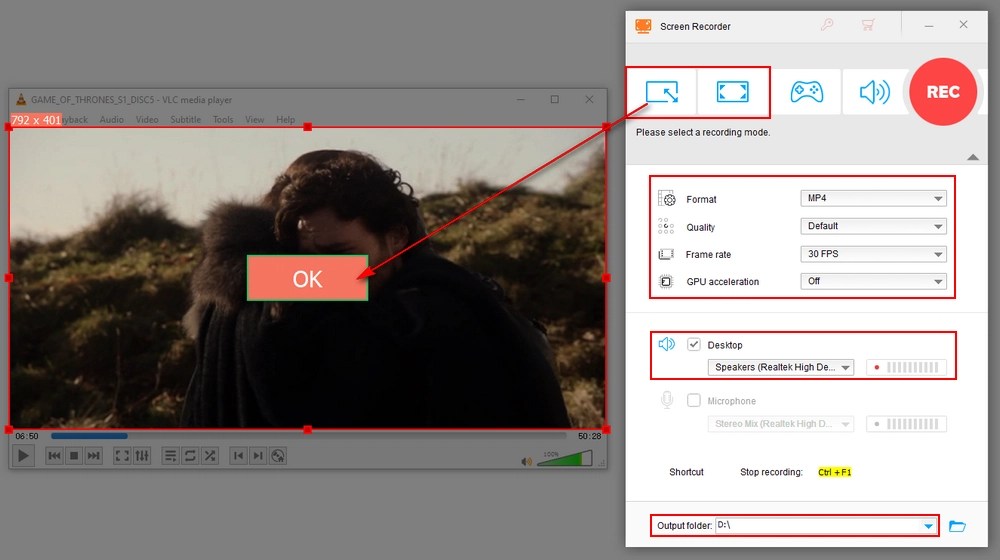The image size is (1000, 560).
Task: Confirm the selected region with OK
Action: click(x=307, y=278)
